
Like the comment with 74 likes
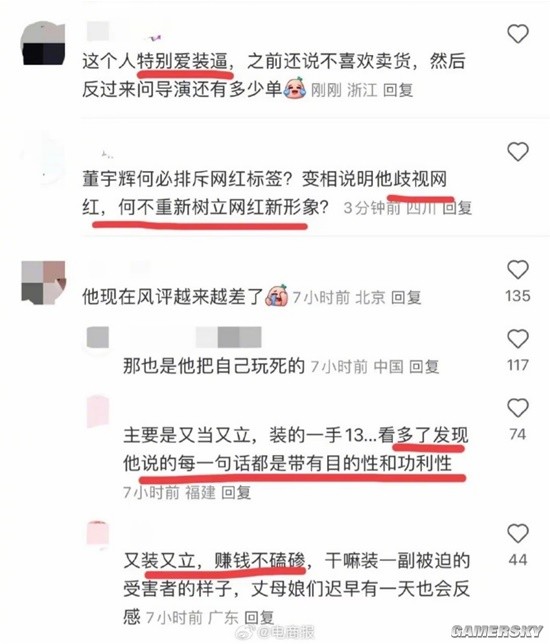518,408
